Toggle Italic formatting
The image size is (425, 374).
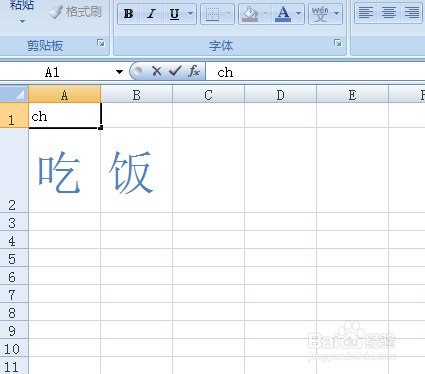point(152,14)
